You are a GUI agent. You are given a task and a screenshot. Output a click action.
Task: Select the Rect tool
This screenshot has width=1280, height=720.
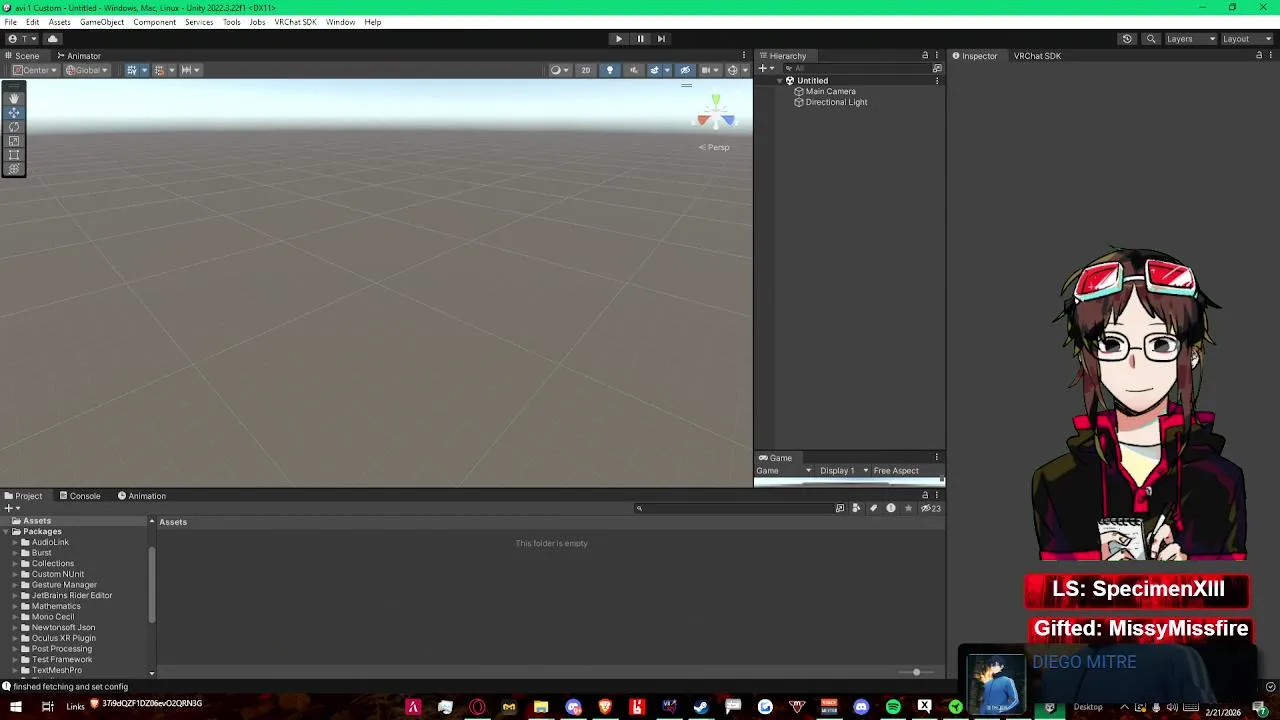click(x=14, y=155)
